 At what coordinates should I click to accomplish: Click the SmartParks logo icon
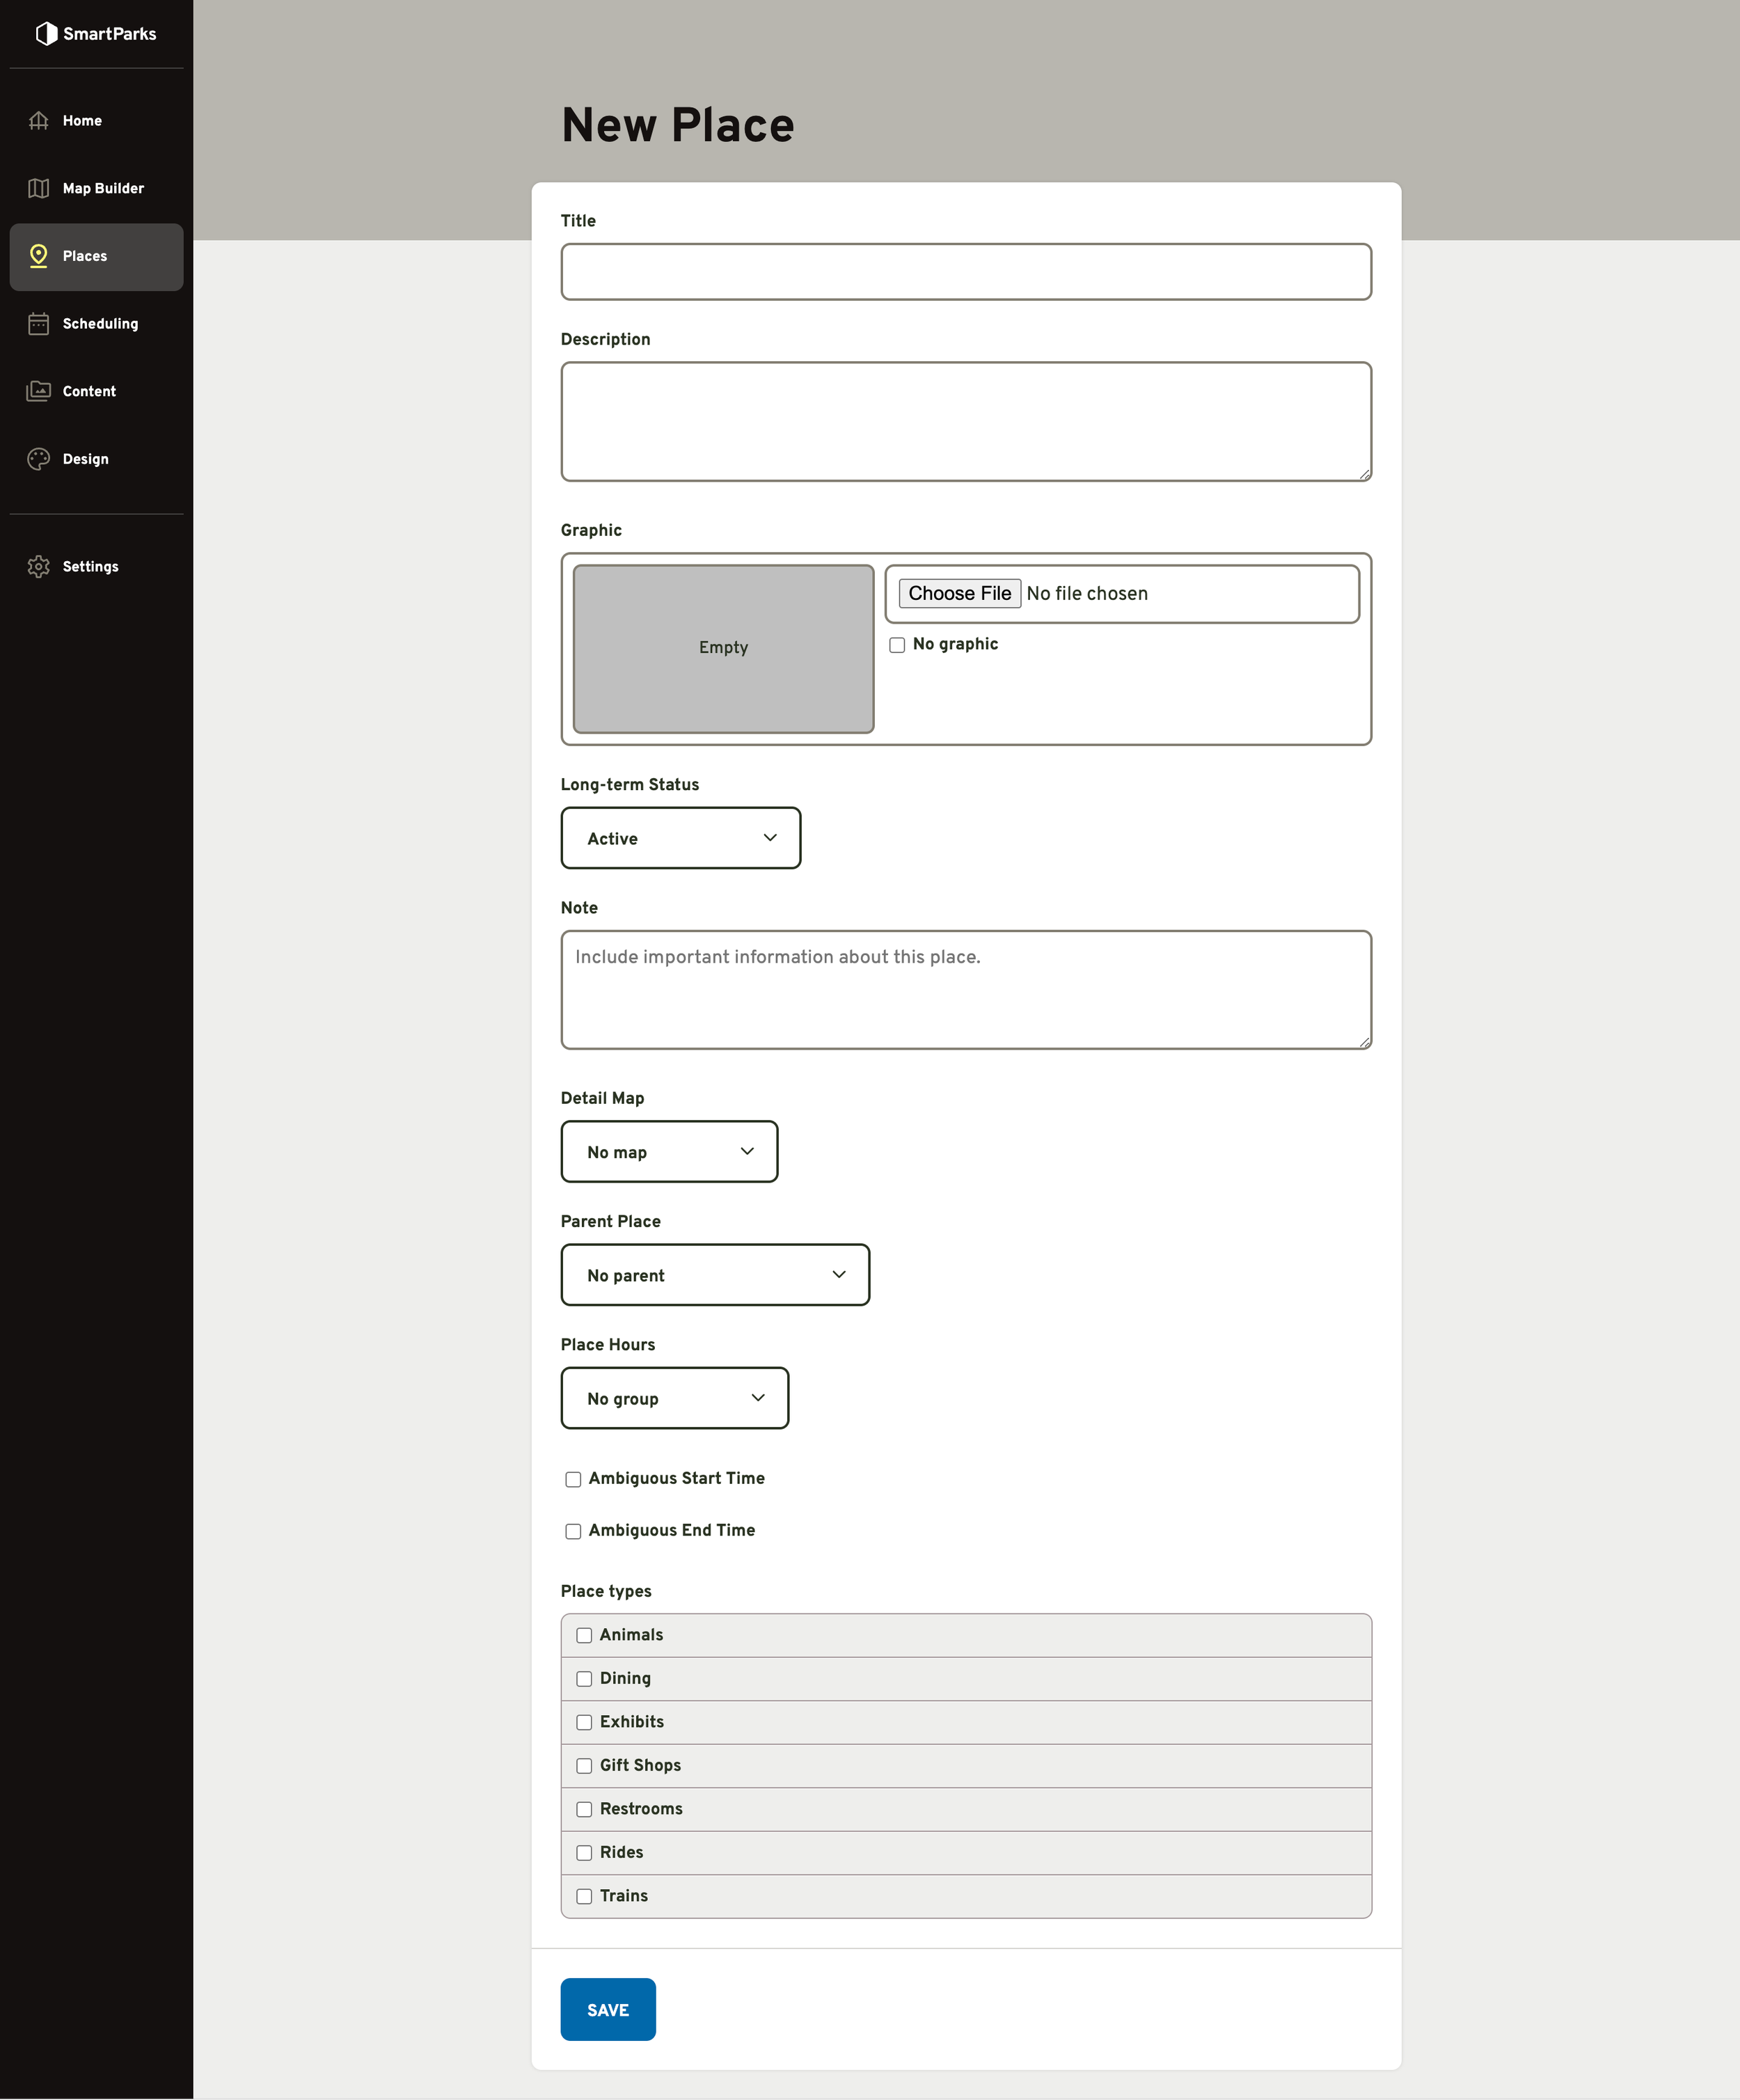46,34
